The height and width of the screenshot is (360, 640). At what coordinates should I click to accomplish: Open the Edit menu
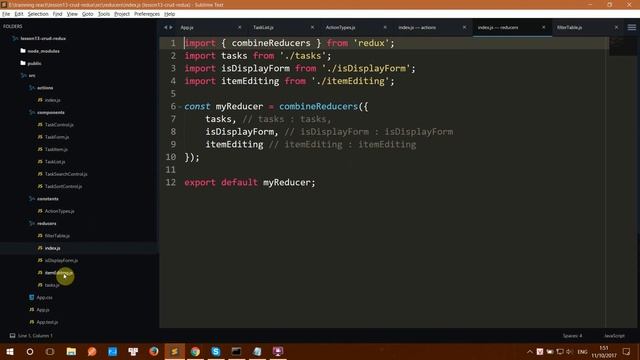point(19,14)
